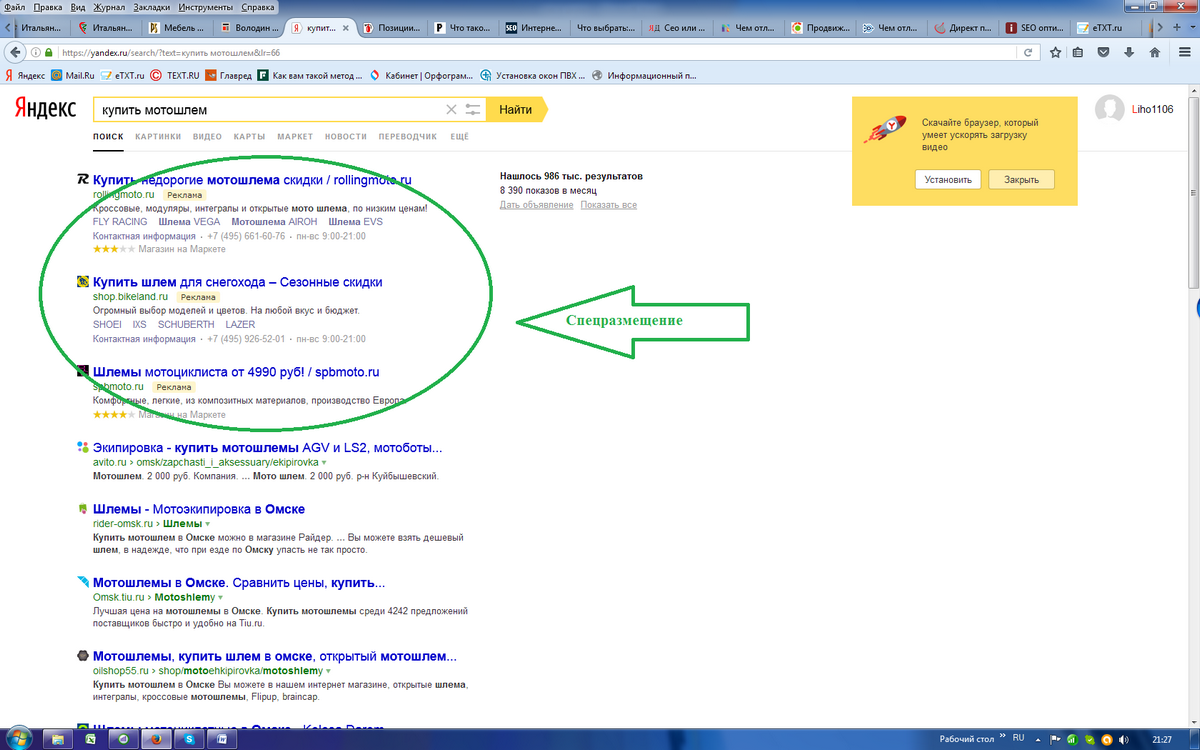Image resolution: width=1200 pixels, height=750 pixels.
Task: Go to the home page icon
Action: coord(1155,52)
